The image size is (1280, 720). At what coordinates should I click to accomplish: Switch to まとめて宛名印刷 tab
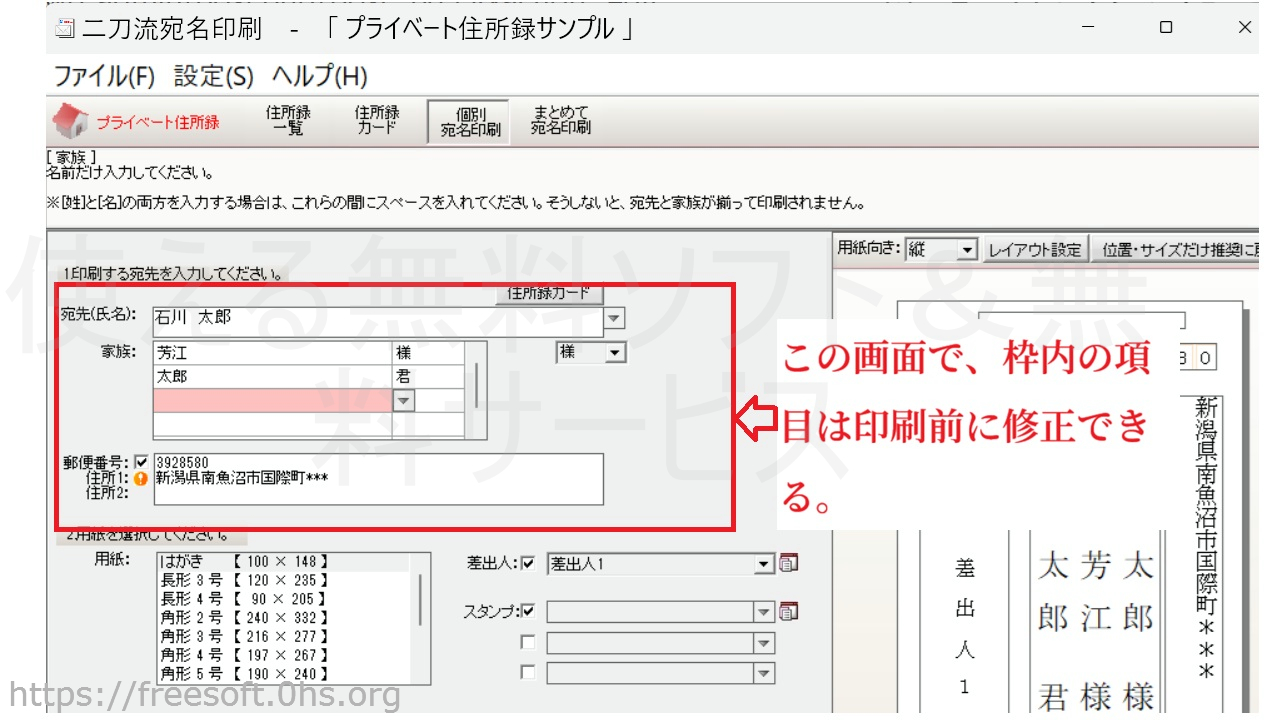560,120
